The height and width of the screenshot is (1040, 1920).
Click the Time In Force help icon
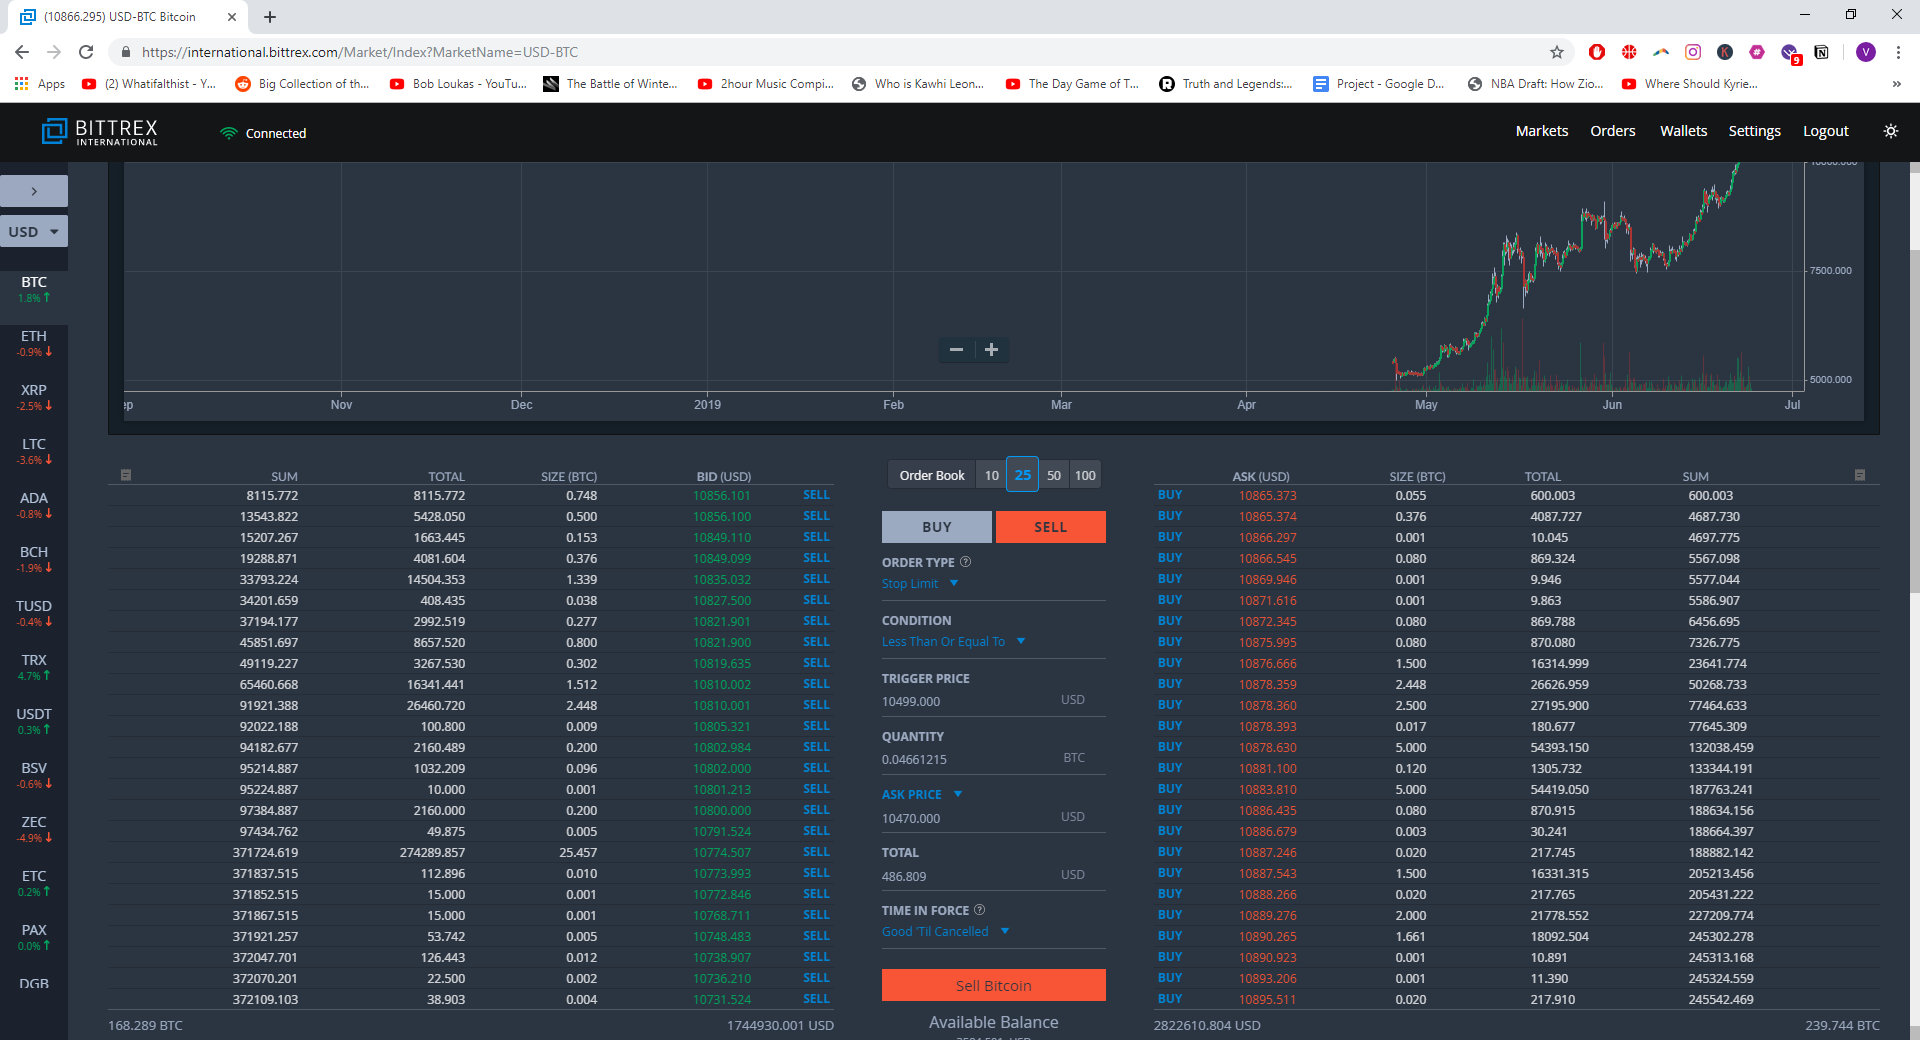pyautogui.click(x=978, y=910)
